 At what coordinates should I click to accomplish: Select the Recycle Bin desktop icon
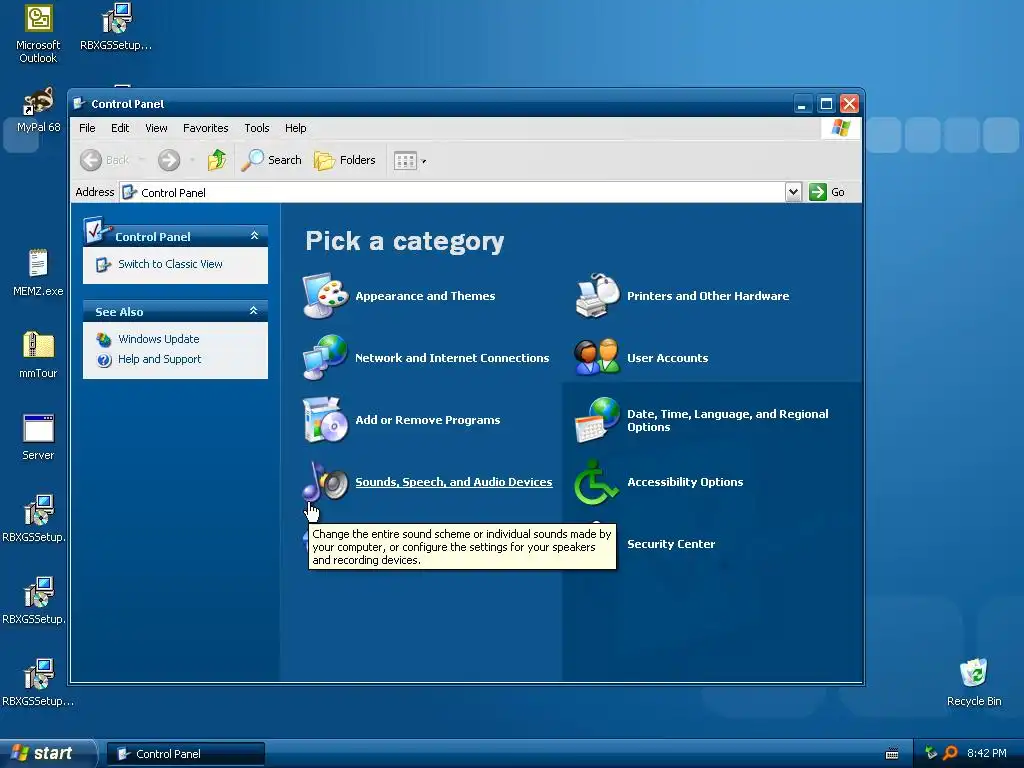(974, 682)
